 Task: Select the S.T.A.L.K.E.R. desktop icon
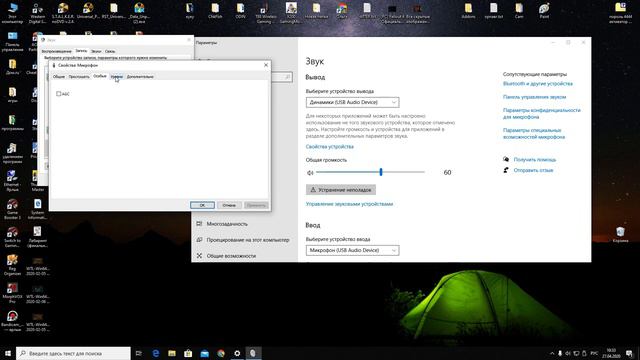(63, 12)
